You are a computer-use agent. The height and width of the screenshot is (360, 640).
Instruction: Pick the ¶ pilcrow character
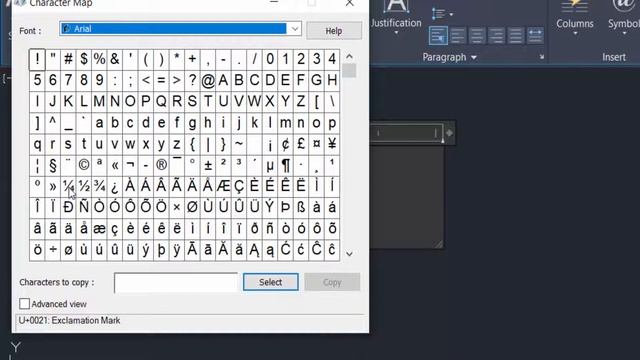[285, 165]
